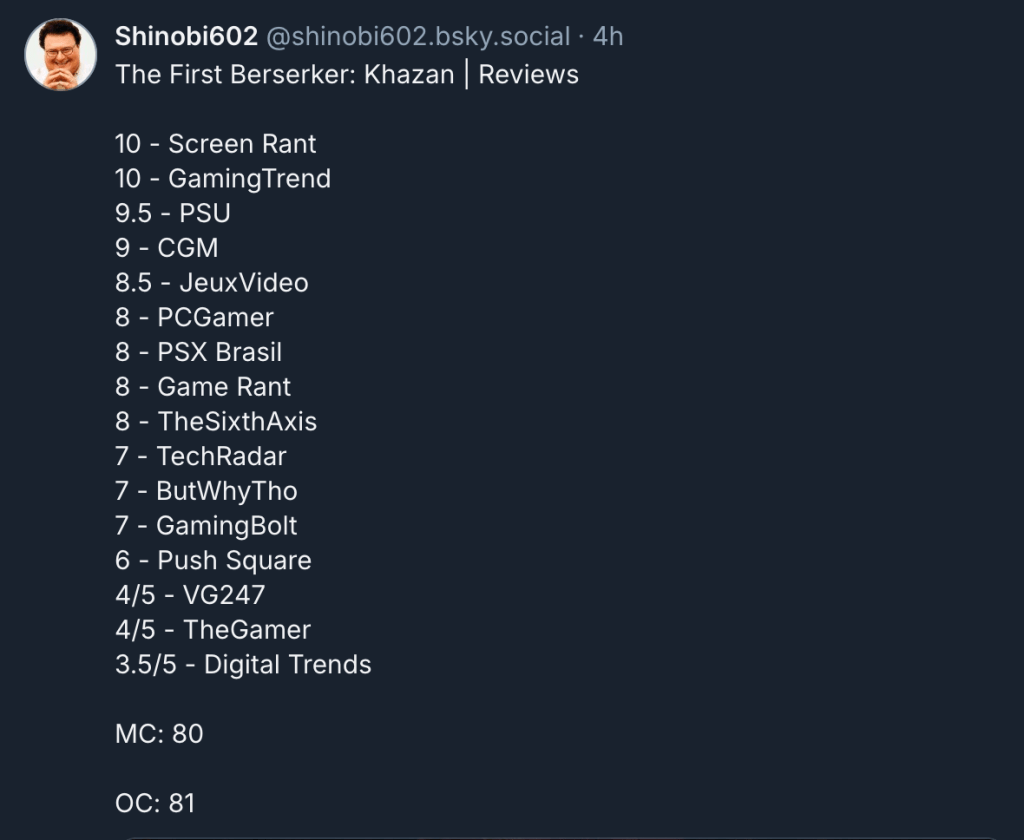
Task: Click the "7 - ButWhyTho" text
Action: (x=205, y=491)
